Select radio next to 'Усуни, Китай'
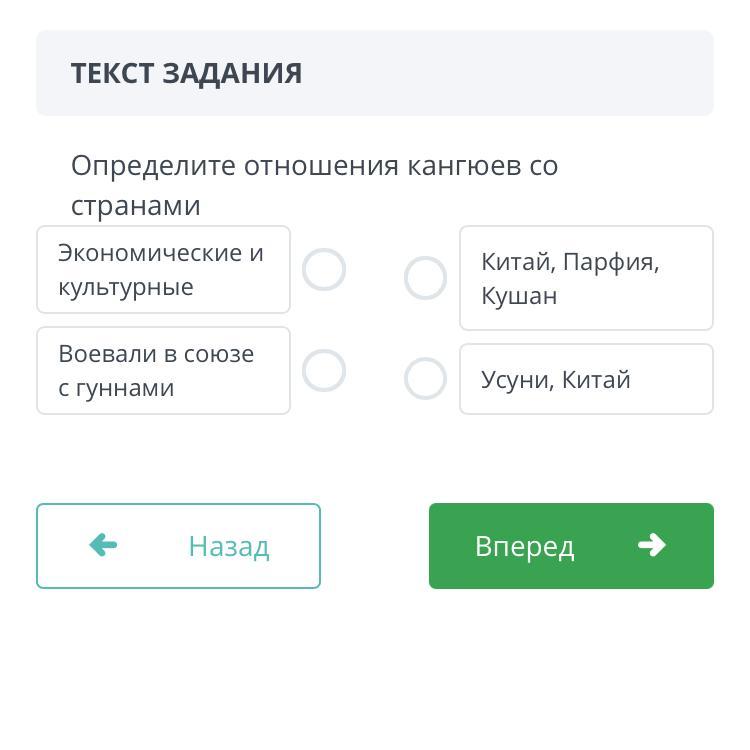Viewport: 750px width, 750px height. [425, 379]
